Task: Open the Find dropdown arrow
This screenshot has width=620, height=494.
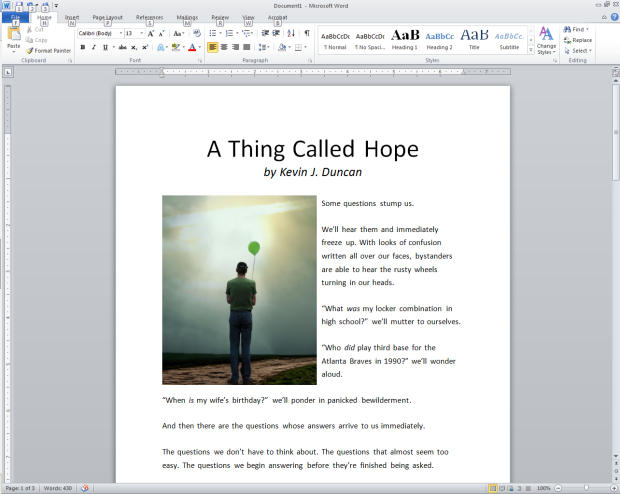Action: [x=588, y=29]
